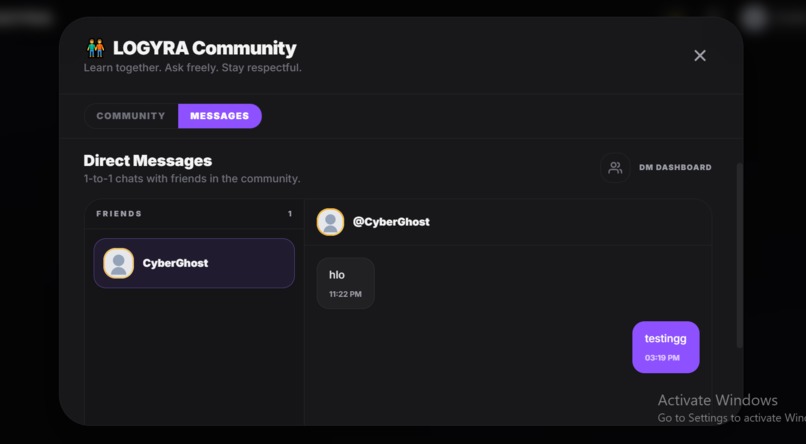Click the blurred profile avatar behind the dialog
Screen dimensions: 806x444
click(x=754, y=18)
